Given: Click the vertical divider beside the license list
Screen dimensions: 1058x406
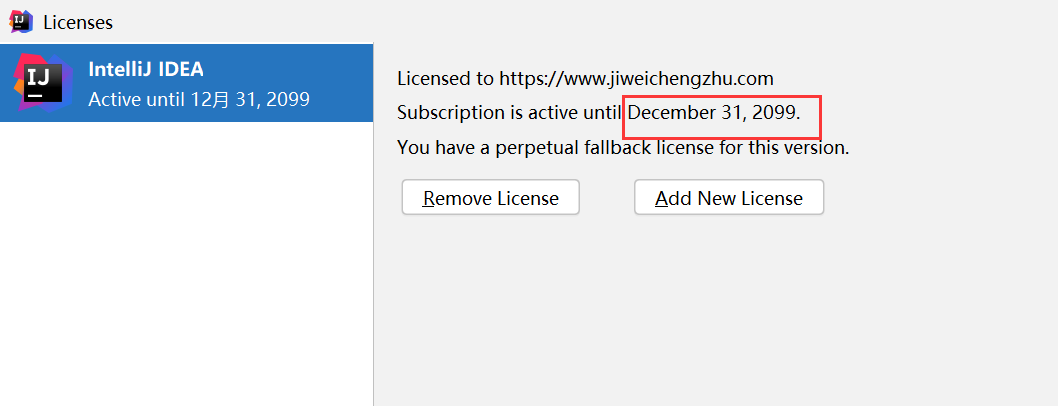Looking at the screenshot, I should [373, 225].
